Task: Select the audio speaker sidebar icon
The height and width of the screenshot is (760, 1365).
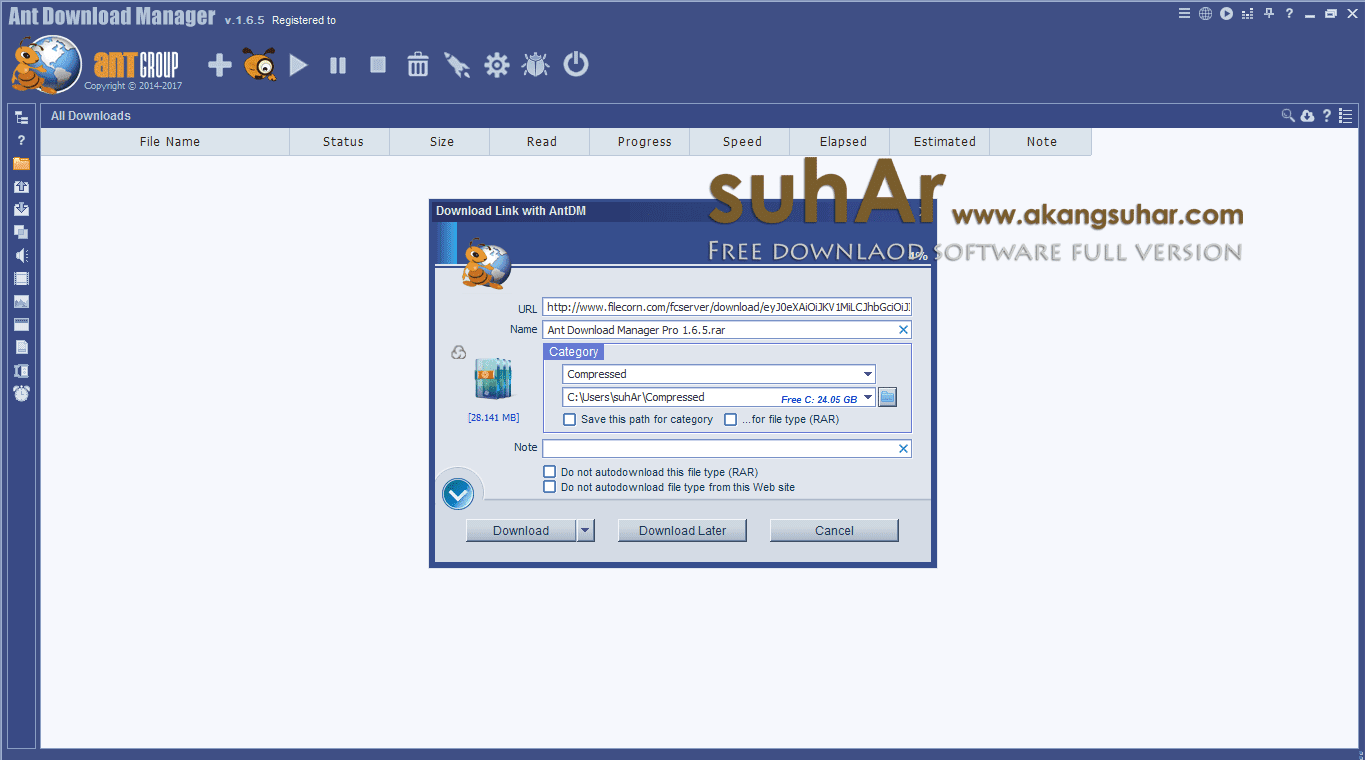Action: [21, 255]
